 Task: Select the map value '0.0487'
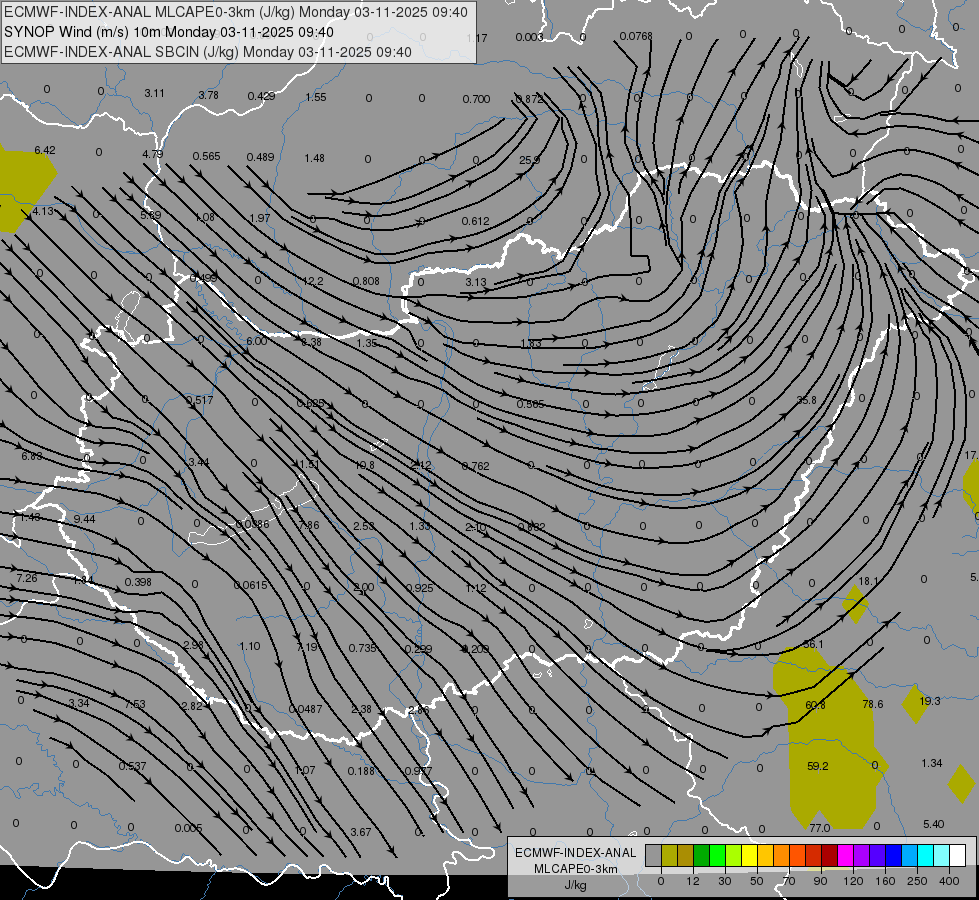[305, 709]
